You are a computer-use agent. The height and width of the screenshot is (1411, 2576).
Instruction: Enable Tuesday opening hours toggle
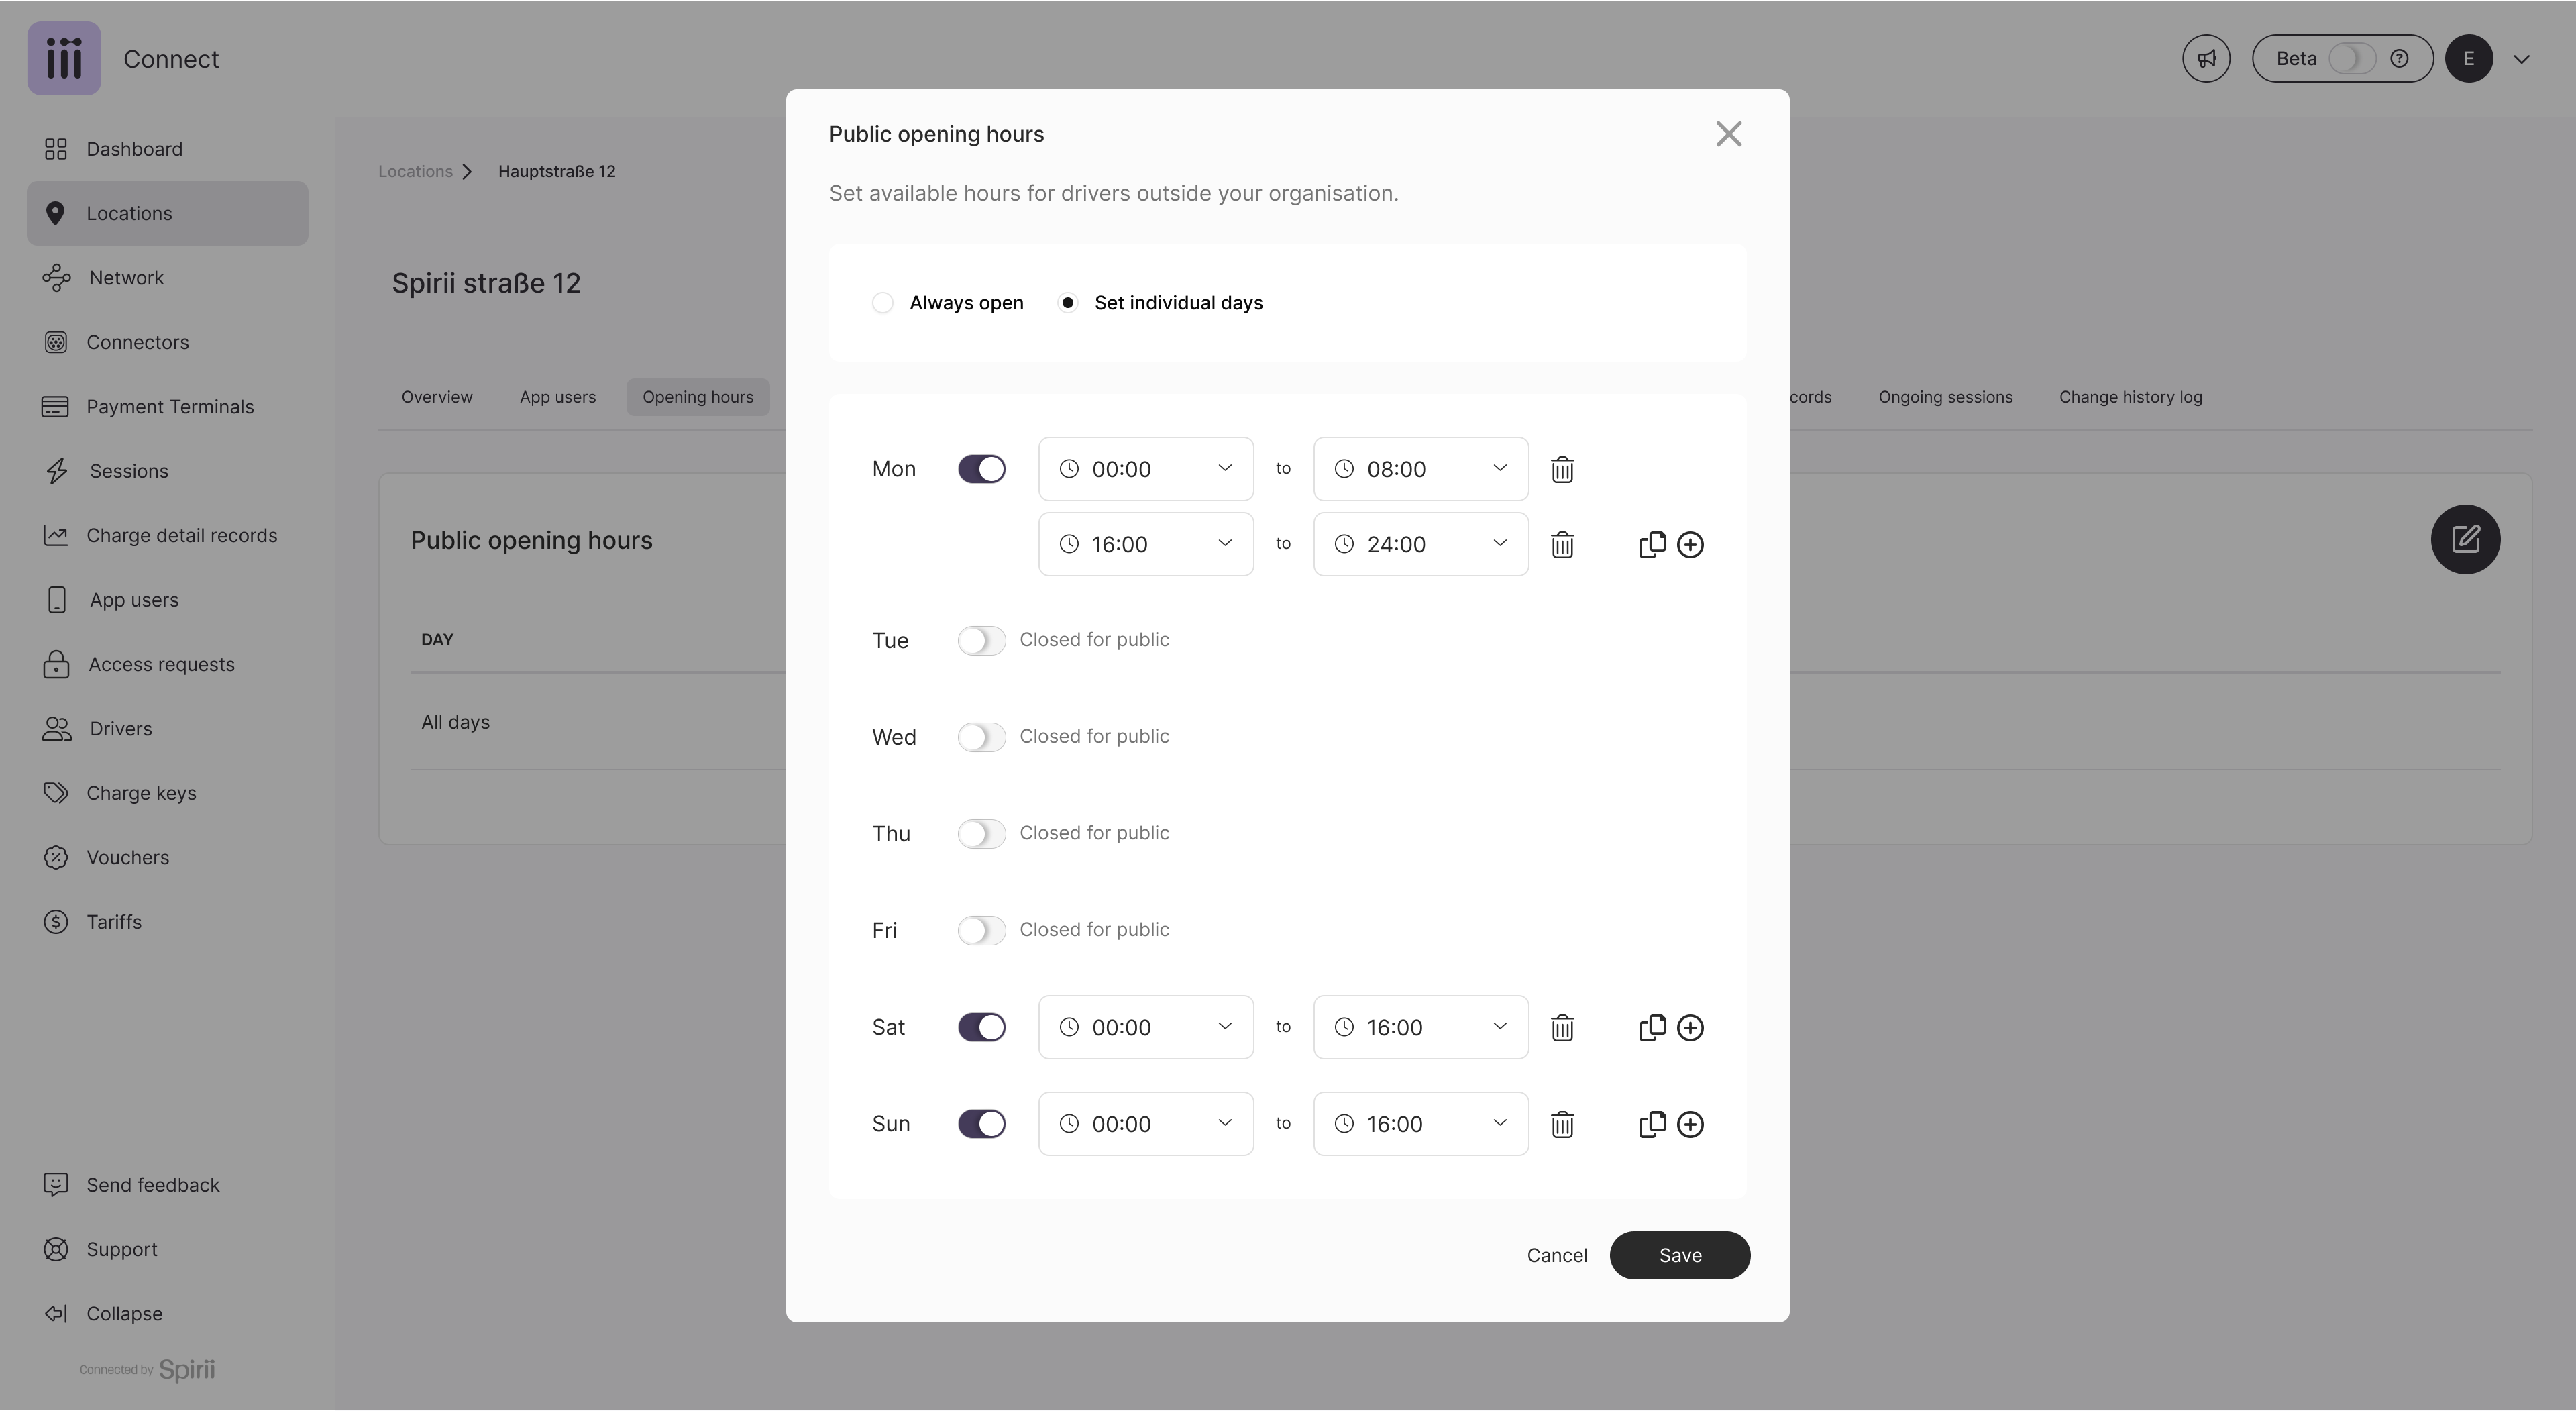[x=981, y=640]
